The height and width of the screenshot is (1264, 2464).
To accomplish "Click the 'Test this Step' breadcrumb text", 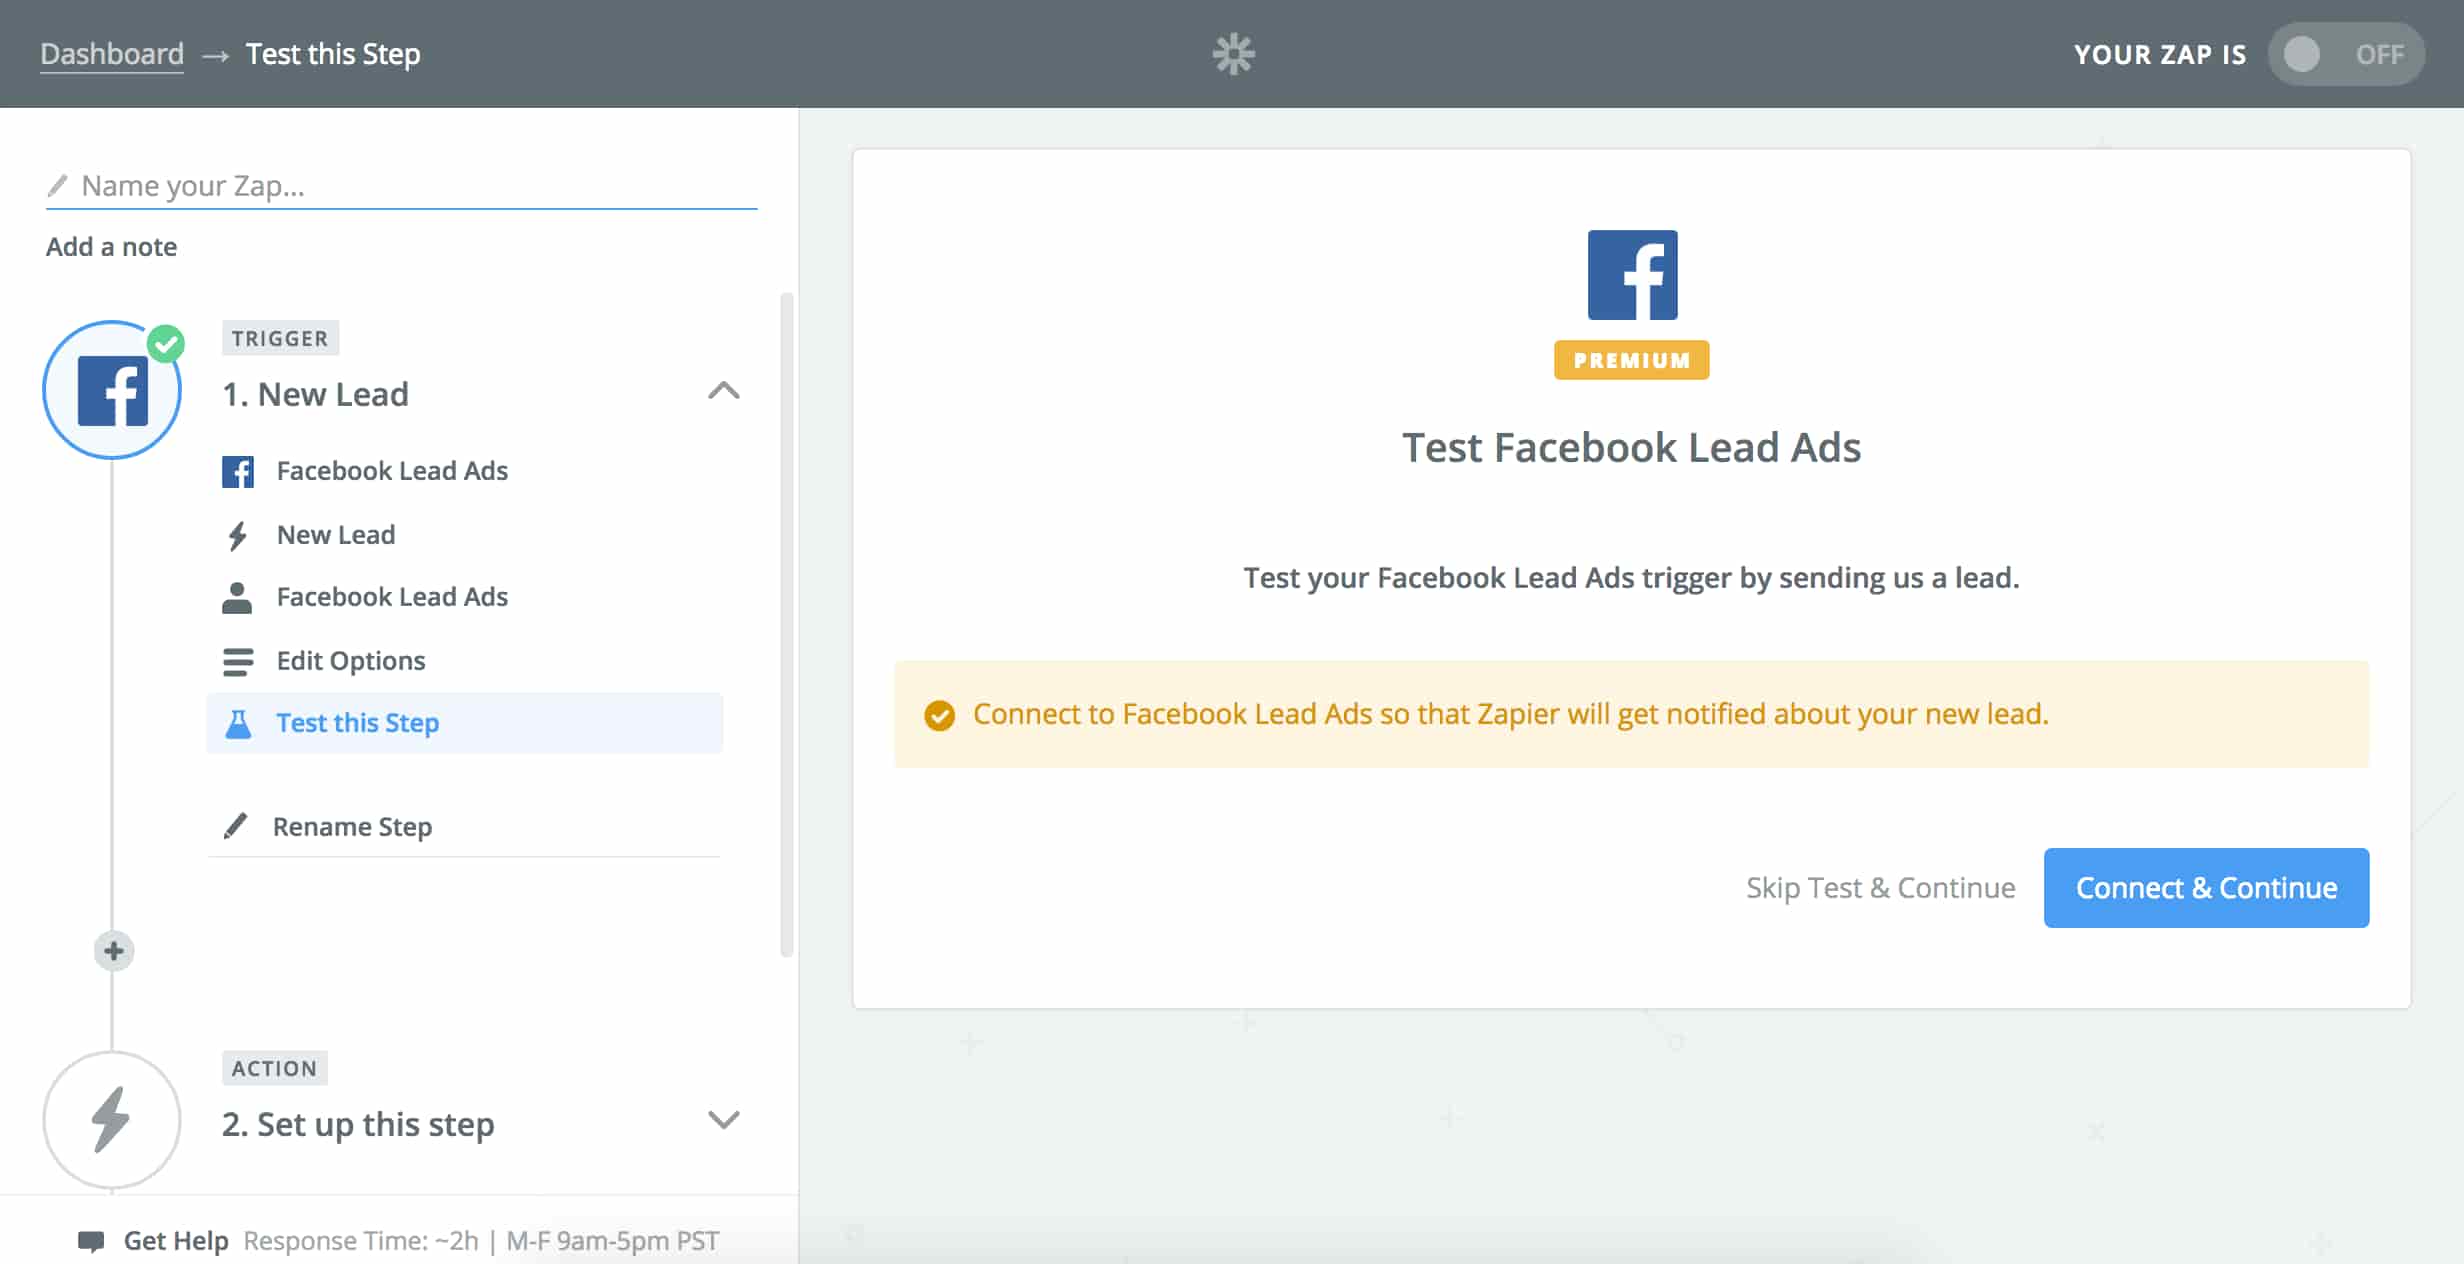I will tap(333, 54).
